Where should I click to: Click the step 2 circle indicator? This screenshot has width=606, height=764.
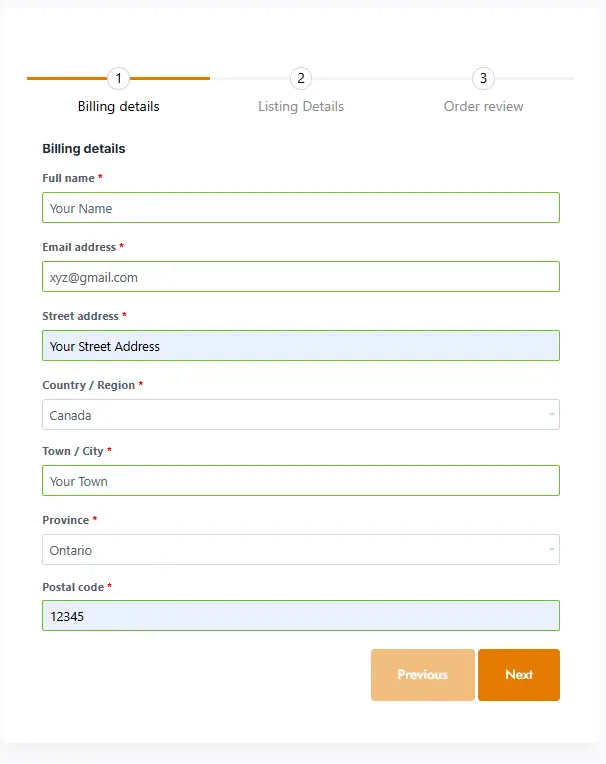301,78
